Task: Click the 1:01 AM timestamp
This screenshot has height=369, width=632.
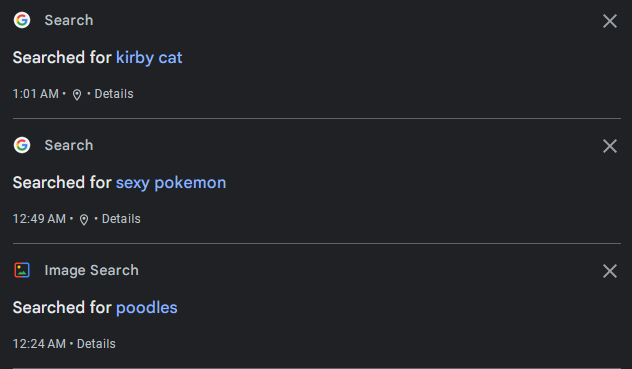Action: 35,94
